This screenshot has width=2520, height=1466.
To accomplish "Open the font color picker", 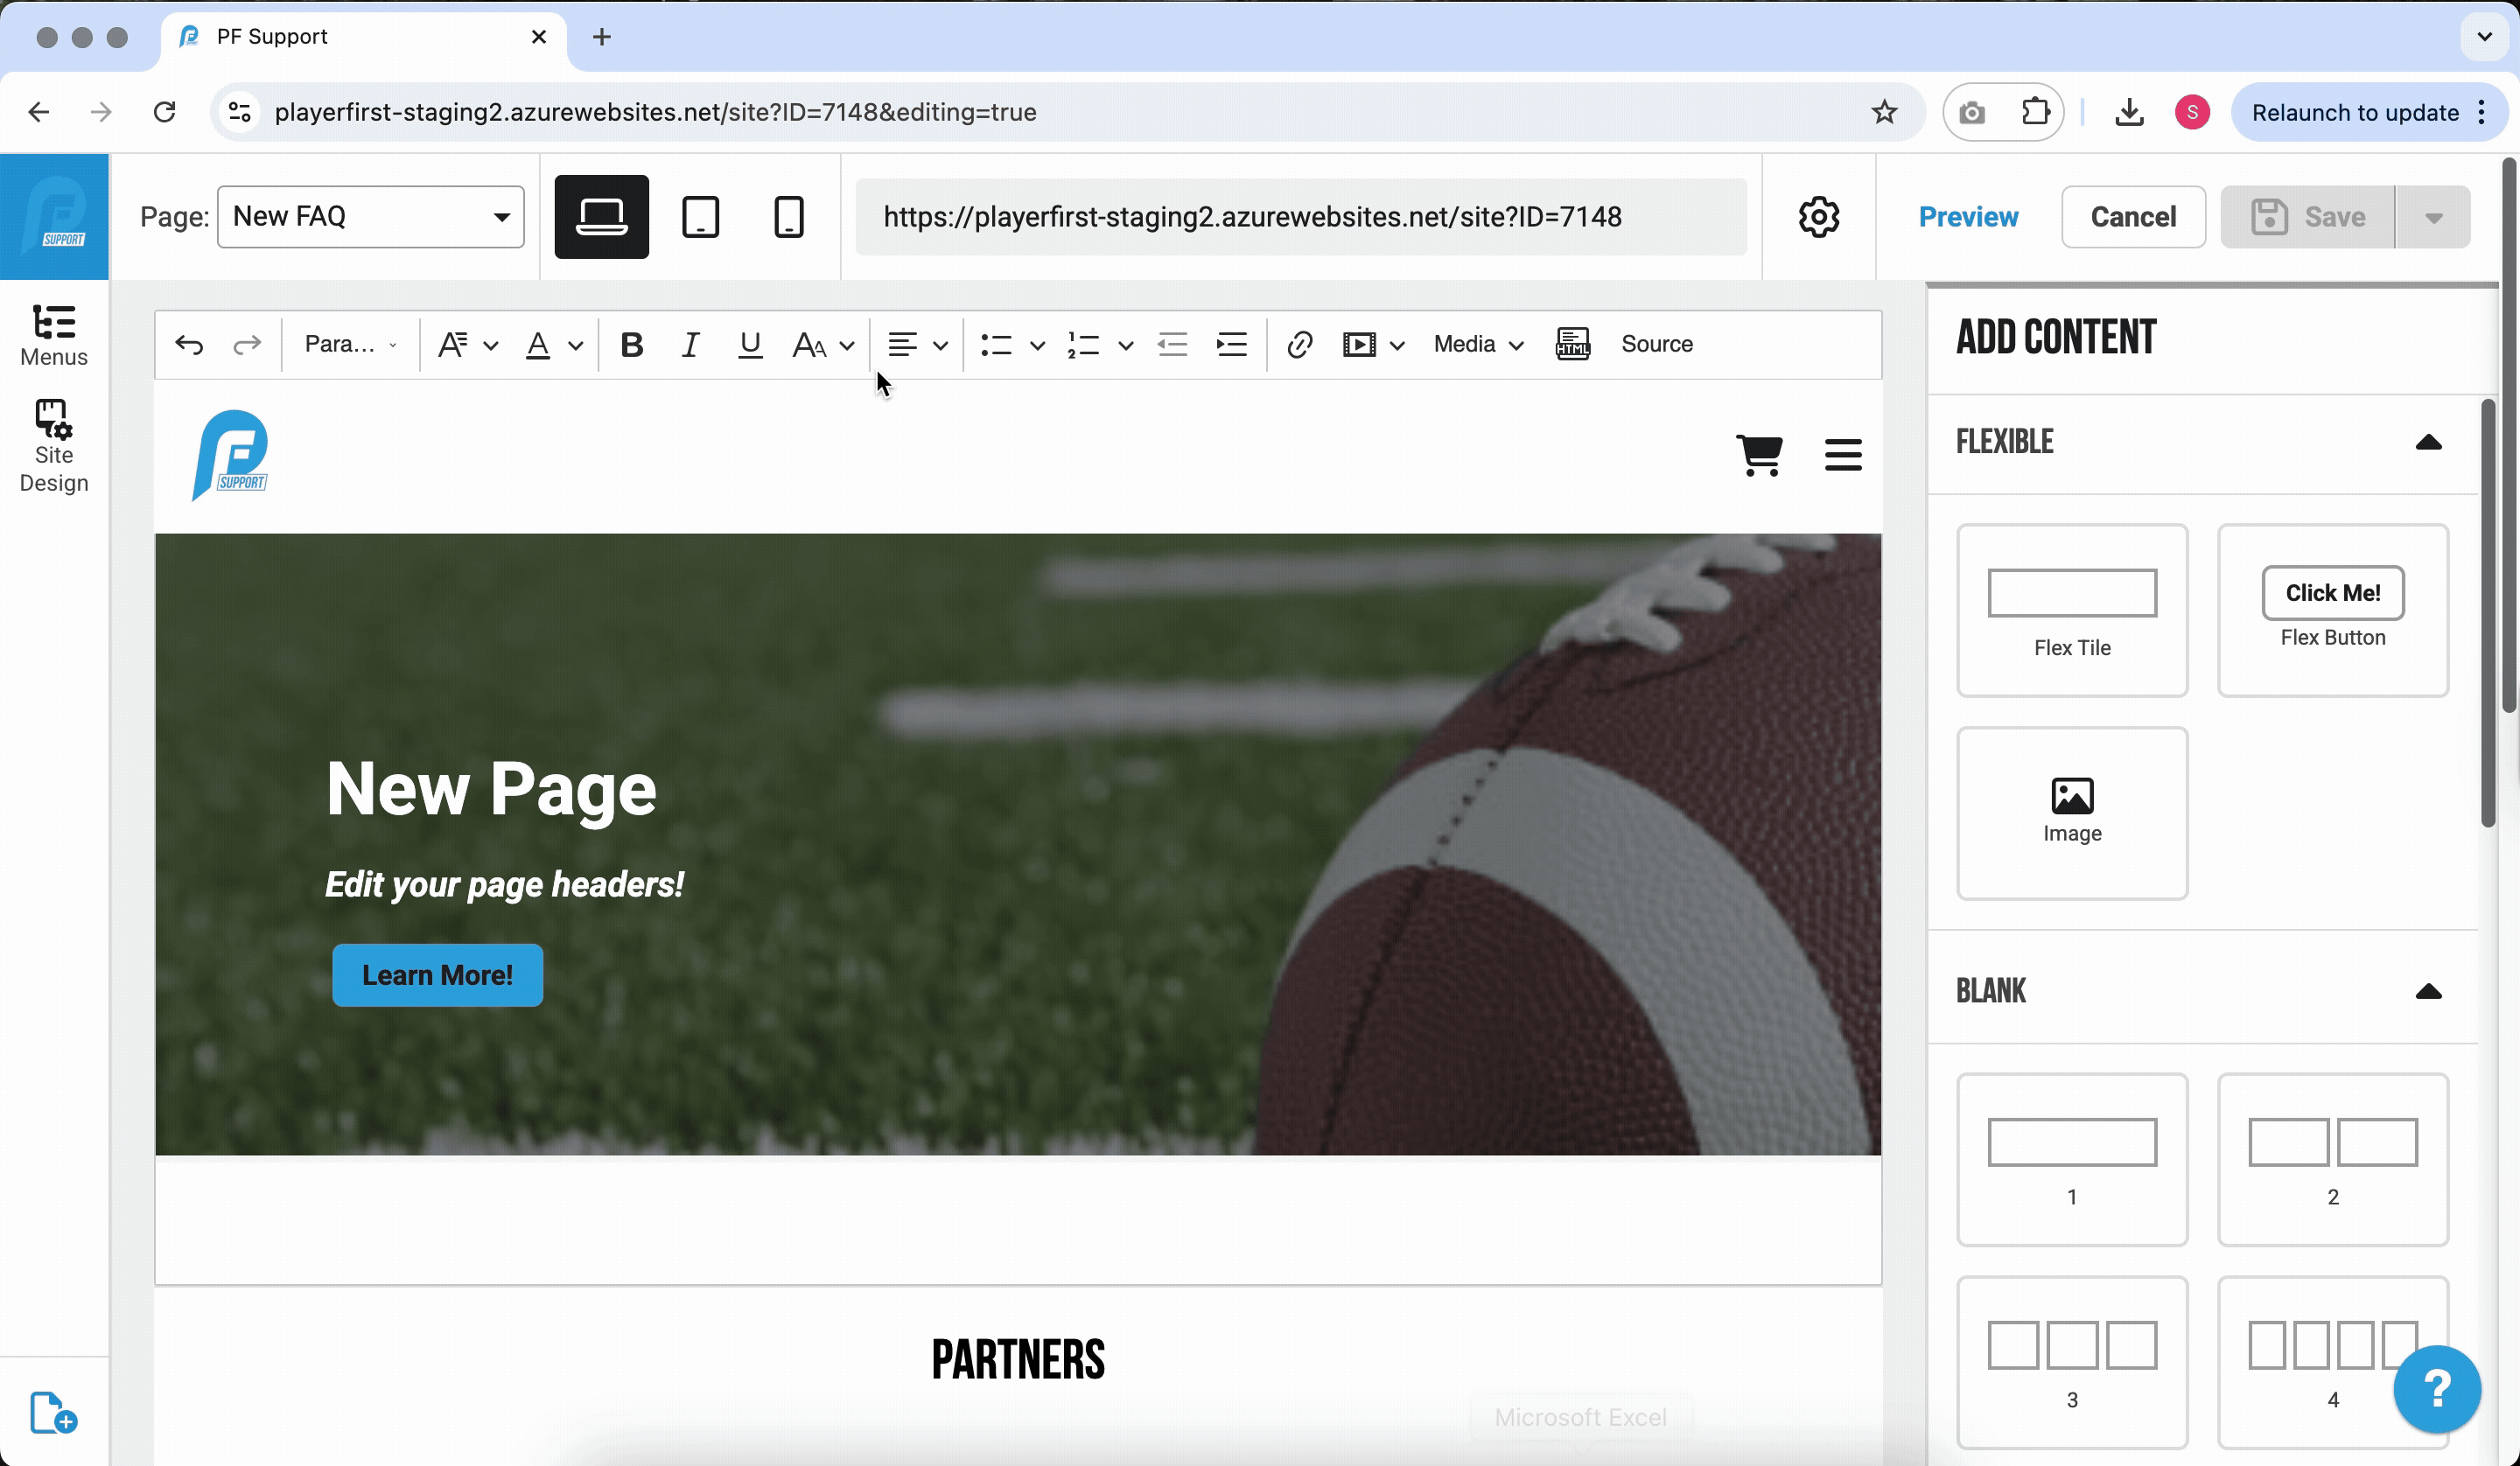I will [539, 345].
